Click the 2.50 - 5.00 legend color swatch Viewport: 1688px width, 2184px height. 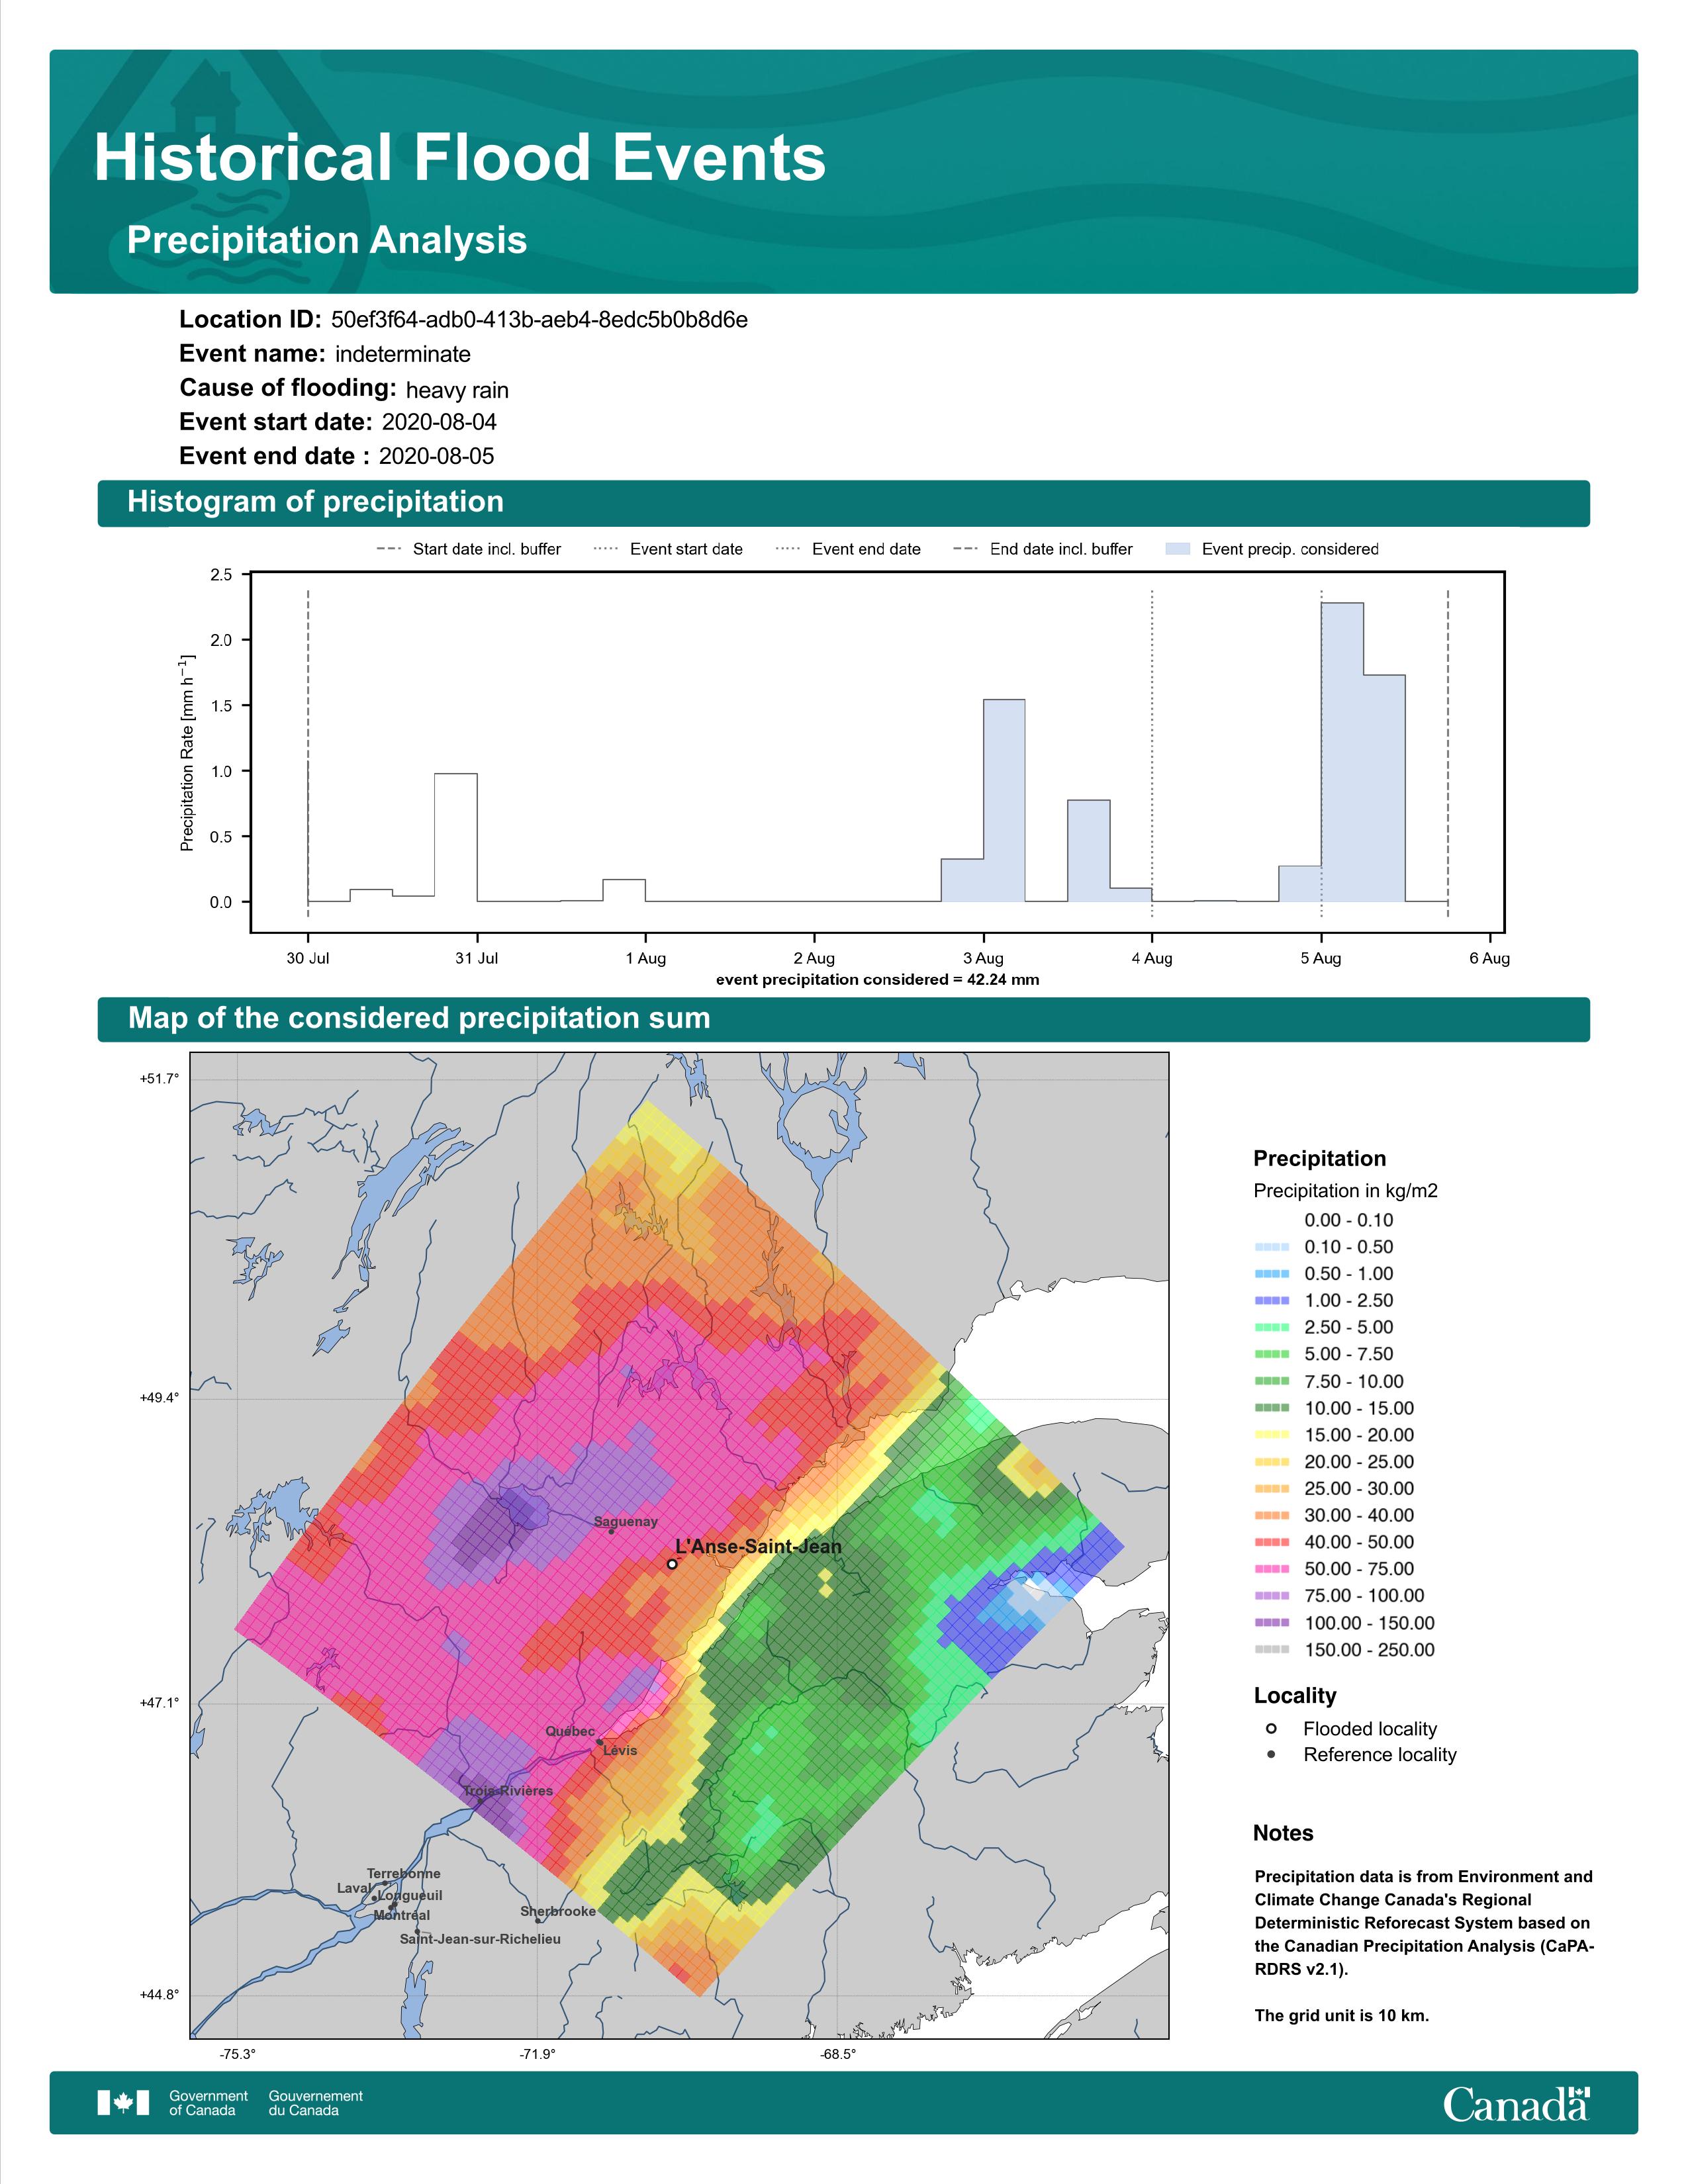1271,1327
